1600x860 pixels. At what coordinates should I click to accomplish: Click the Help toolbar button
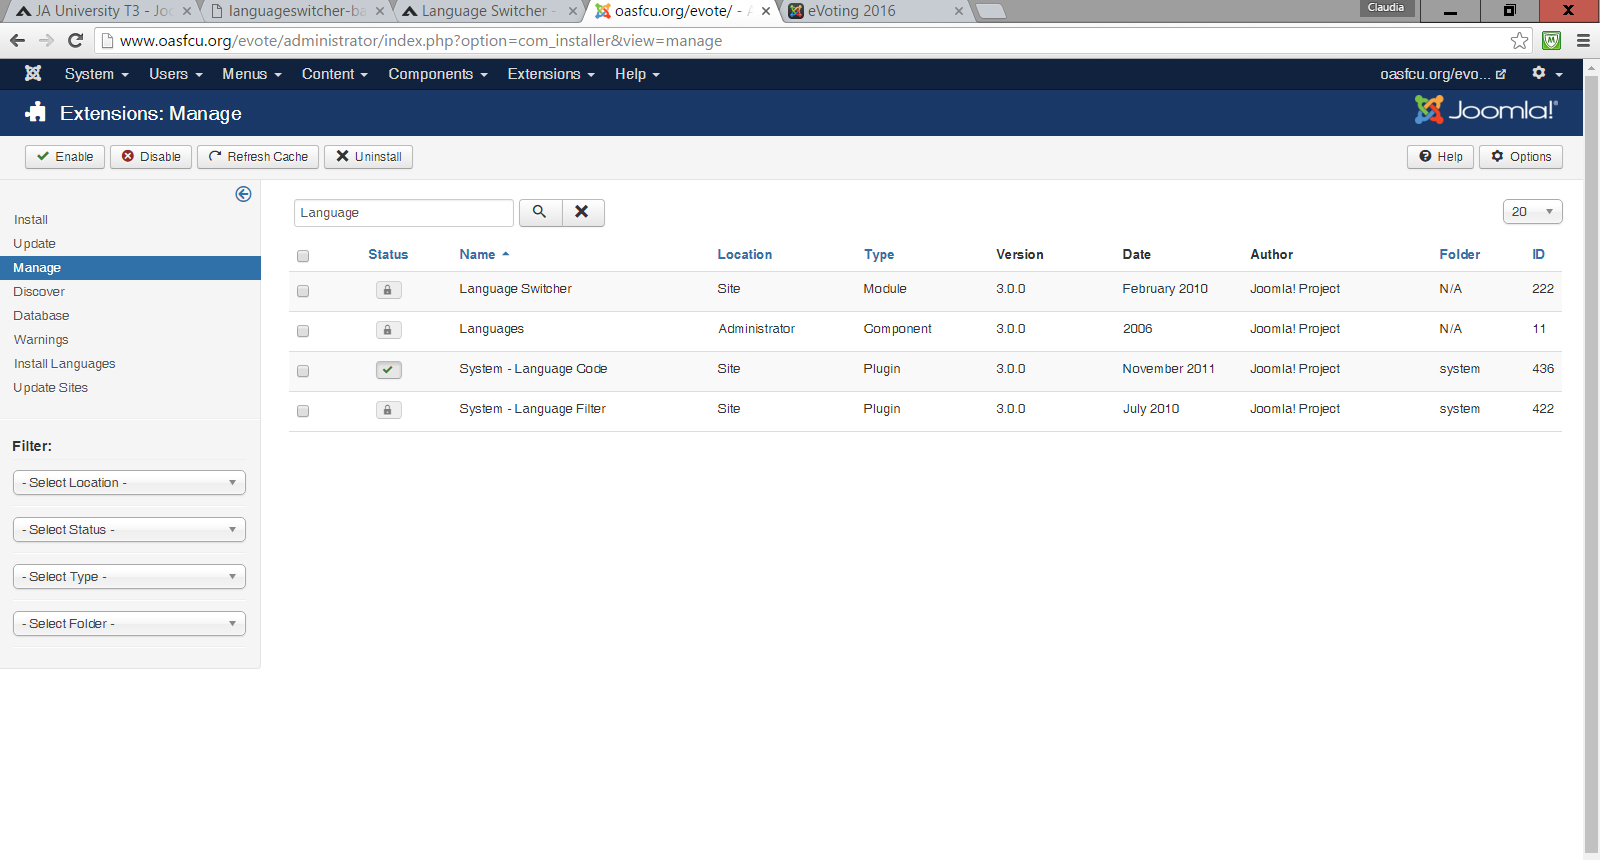pos(1440,157)
